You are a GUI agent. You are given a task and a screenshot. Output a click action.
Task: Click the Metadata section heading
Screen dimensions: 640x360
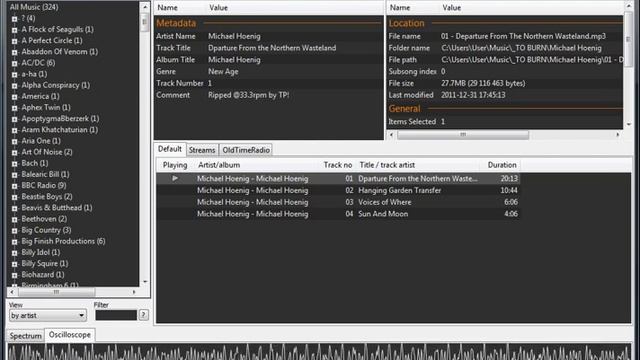point(176,23)
